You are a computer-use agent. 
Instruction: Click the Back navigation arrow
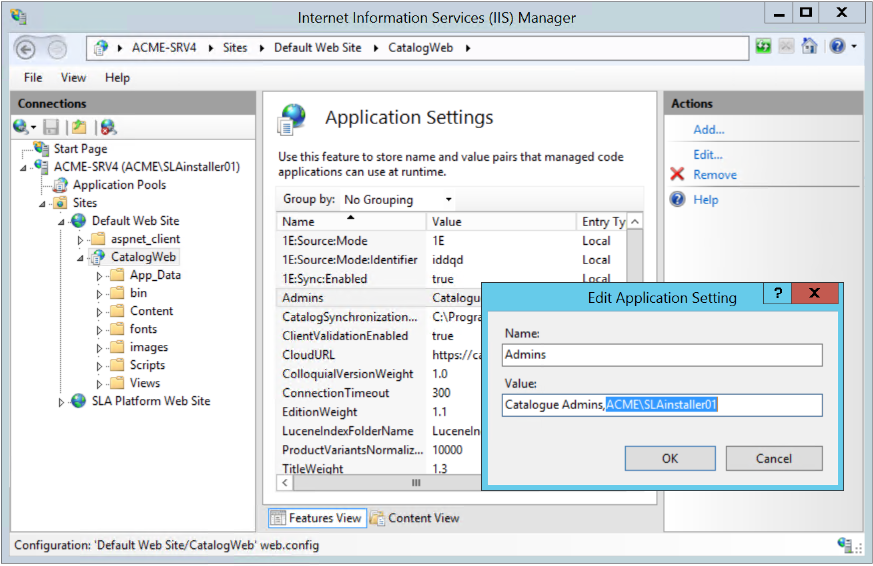(x=26, y=48)
